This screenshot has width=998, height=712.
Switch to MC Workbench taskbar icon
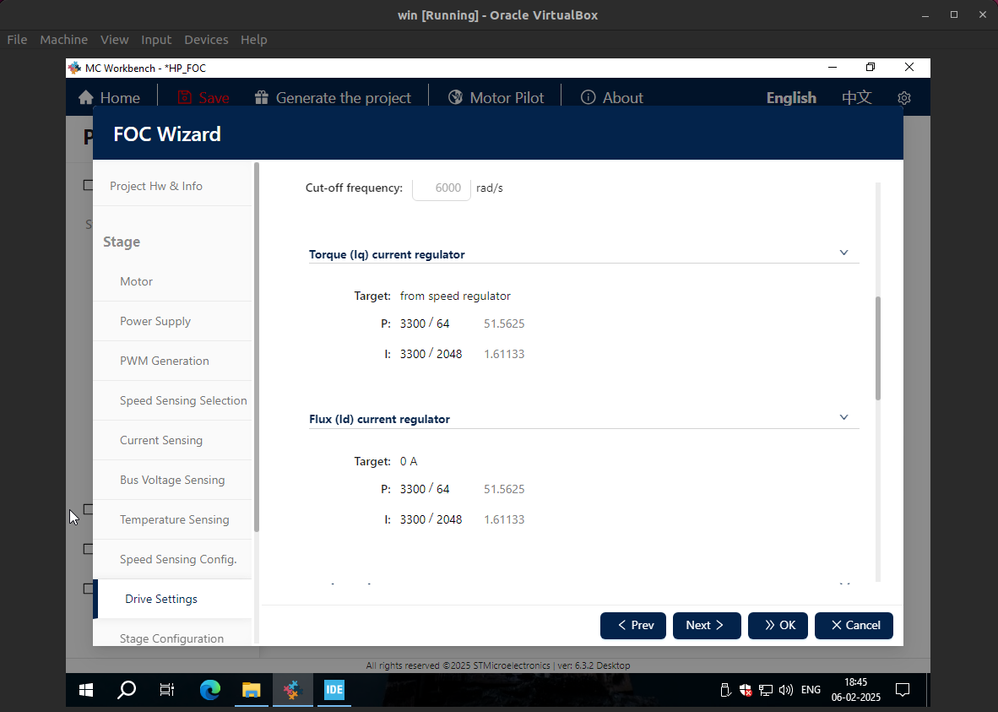292,690
